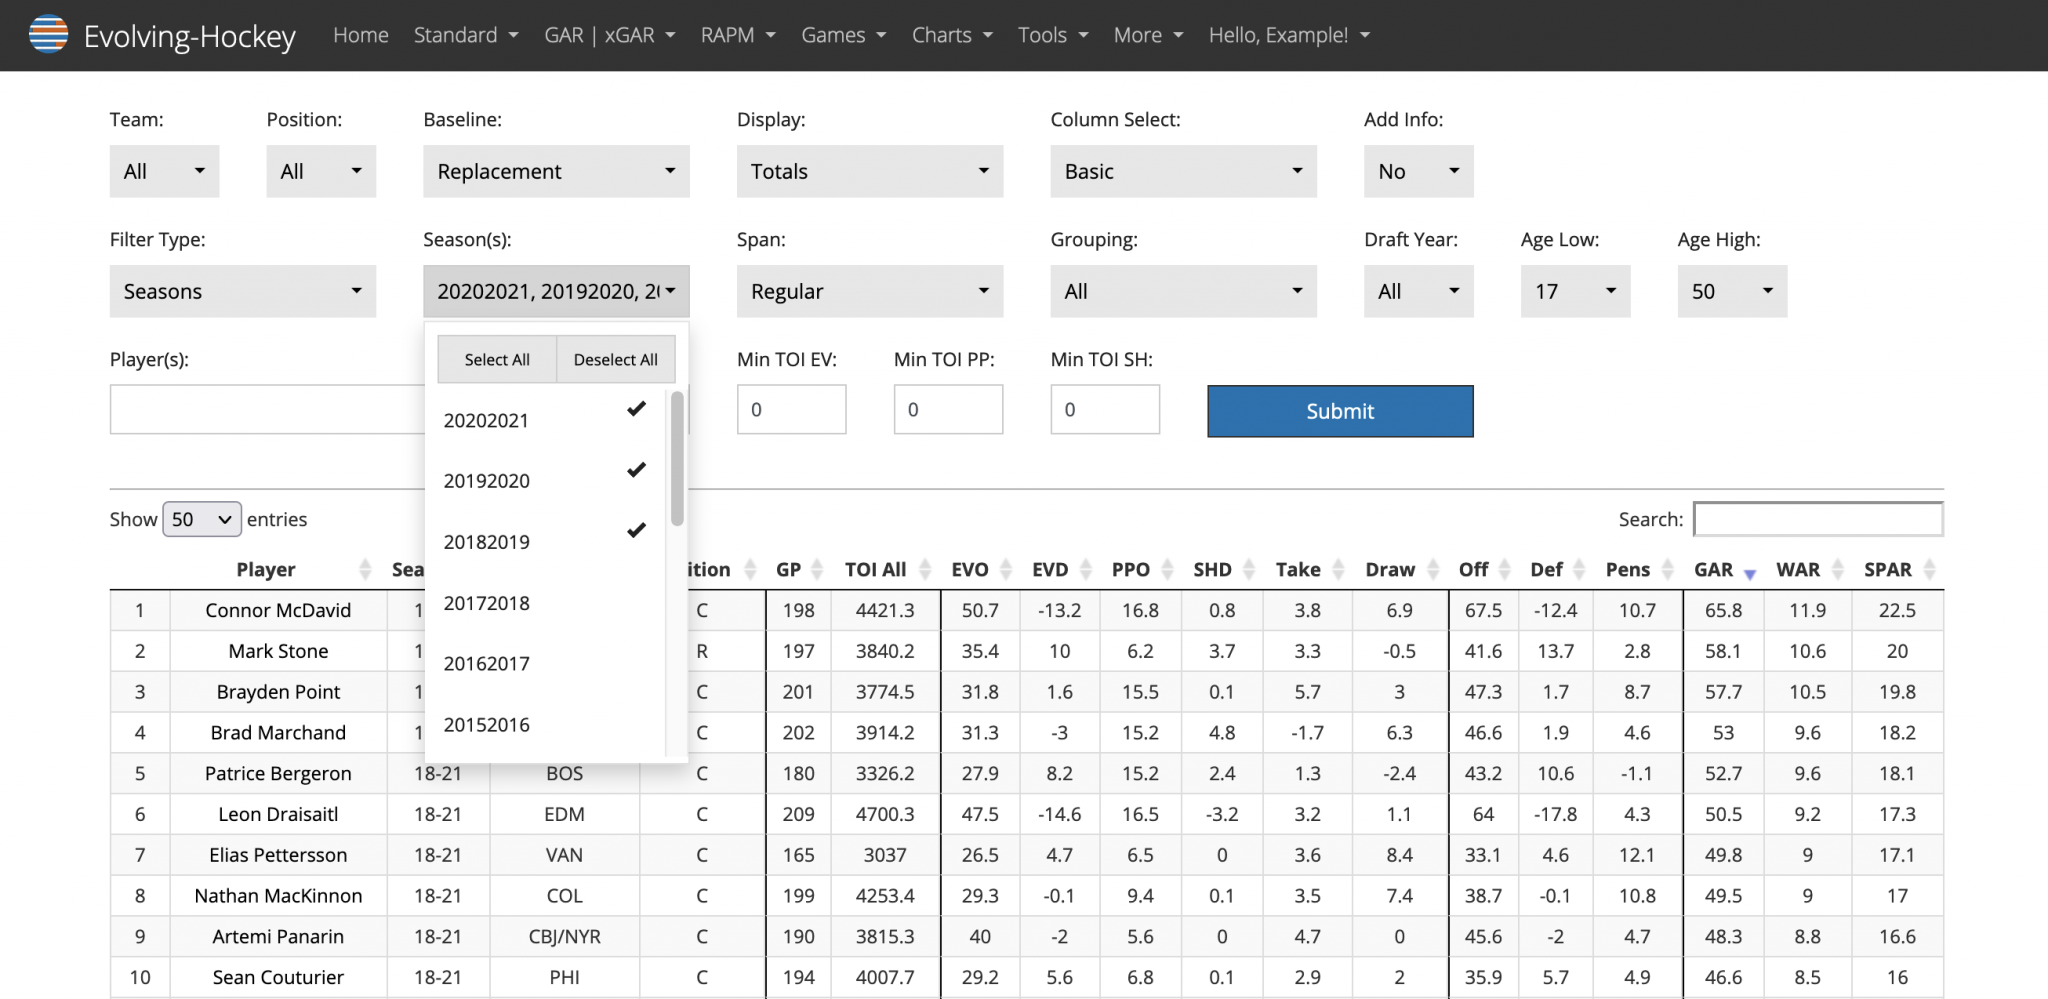Open the Charts navigation menu
The image size is (2048, 999).
tap(951, 35)
